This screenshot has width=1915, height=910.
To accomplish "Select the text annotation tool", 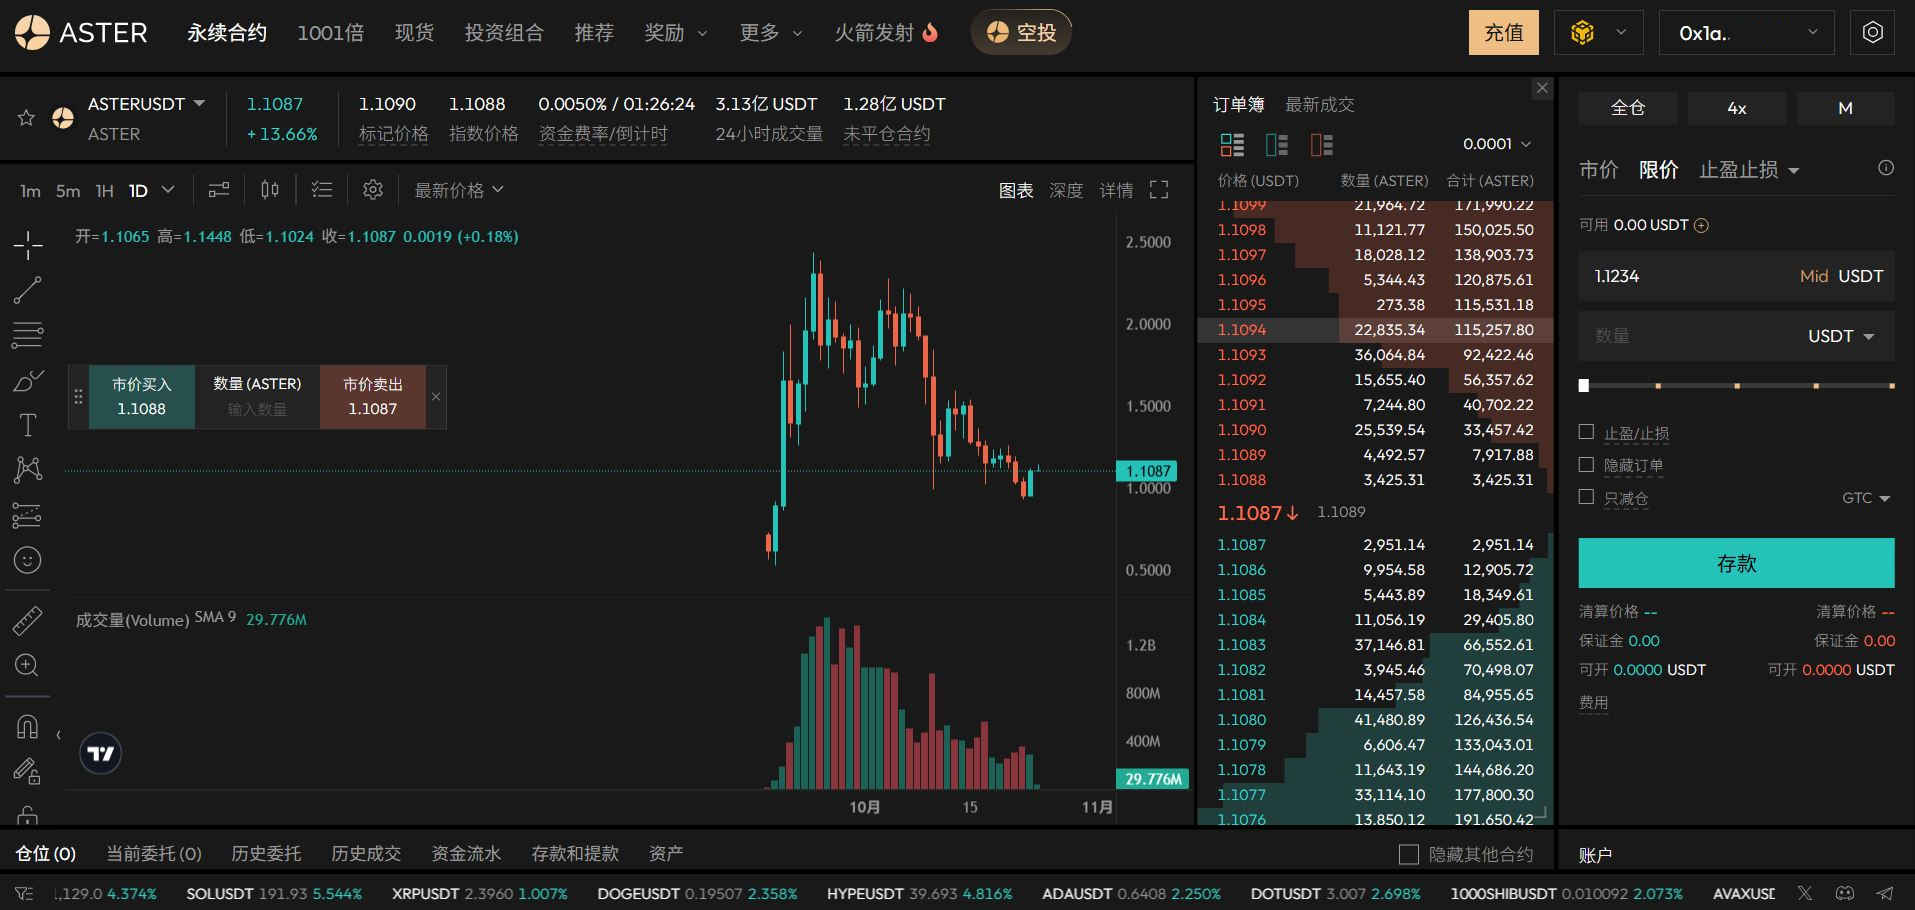I will point(27,425).
